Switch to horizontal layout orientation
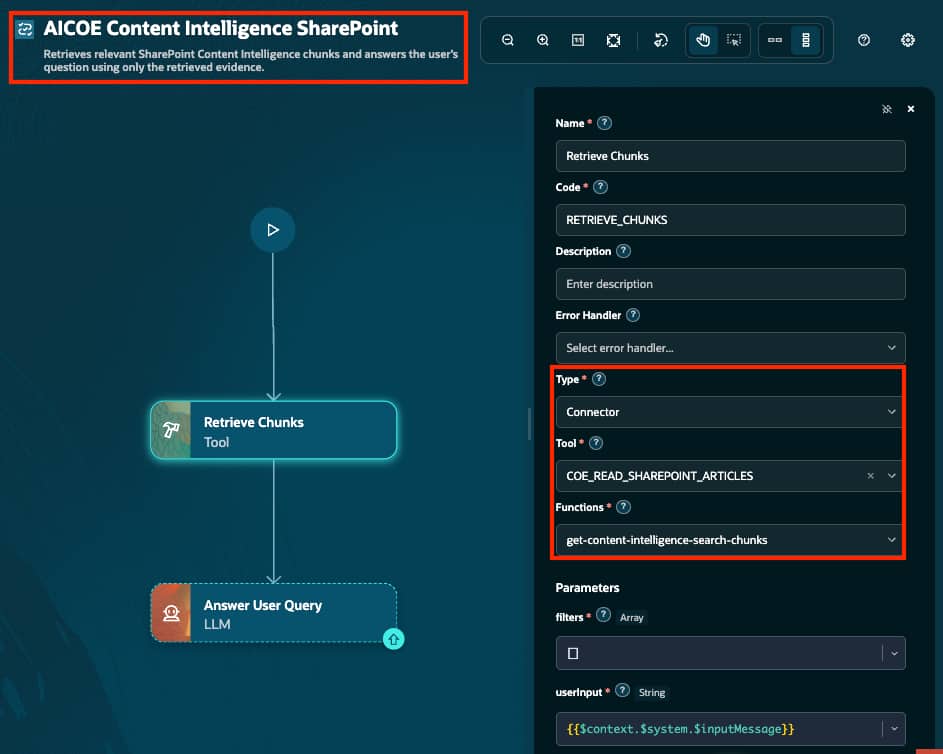 pos(775,40)
